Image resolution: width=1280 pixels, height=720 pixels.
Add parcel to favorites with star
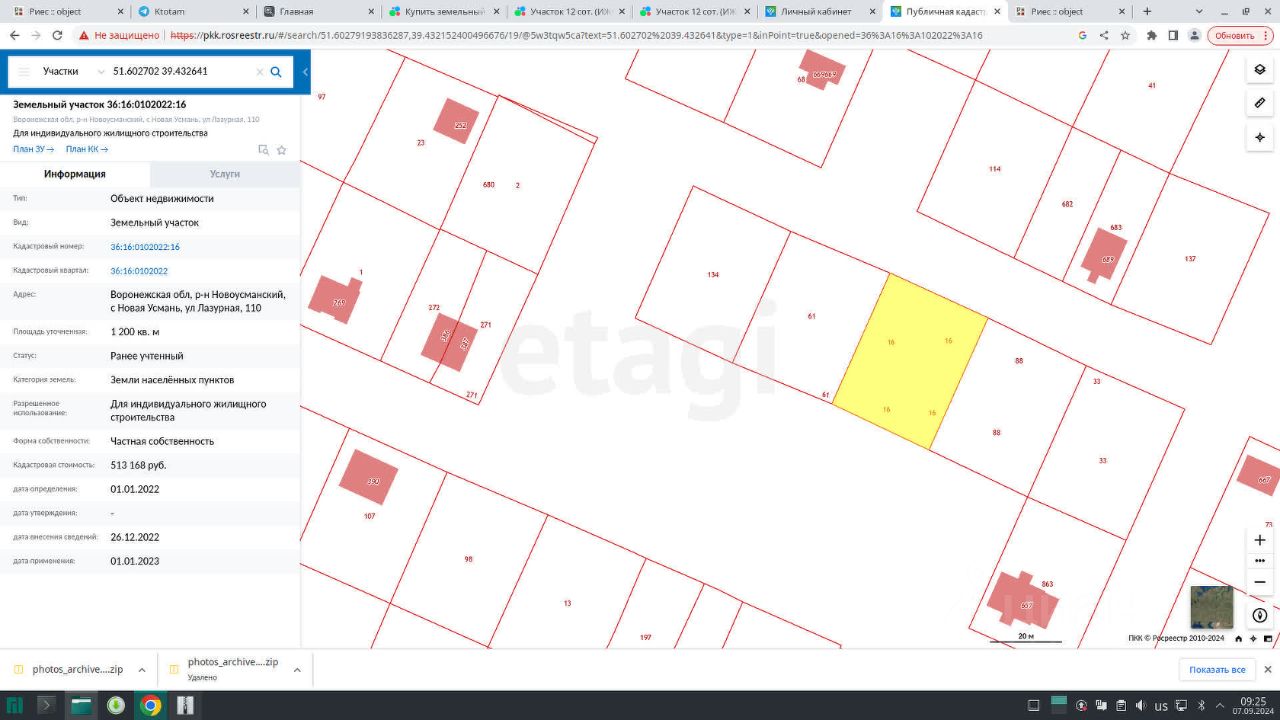tap(282, 150)
